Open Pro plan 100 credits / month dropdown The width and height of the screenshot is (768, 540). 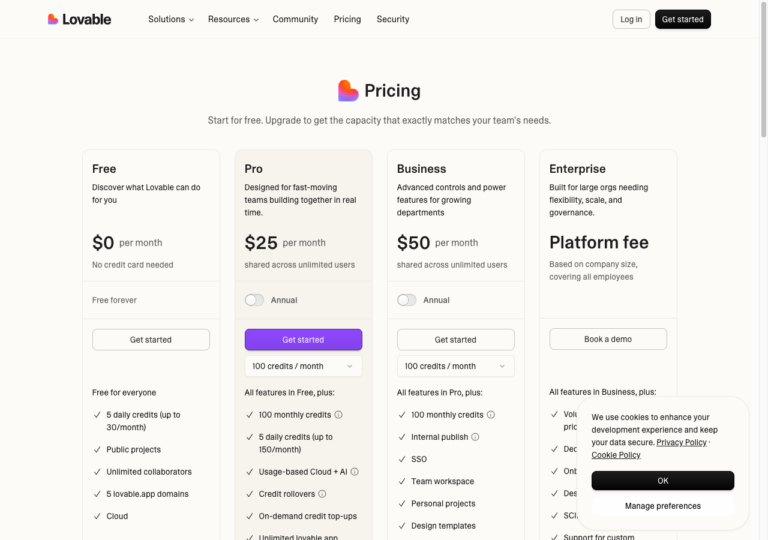[x=303, y=366]
